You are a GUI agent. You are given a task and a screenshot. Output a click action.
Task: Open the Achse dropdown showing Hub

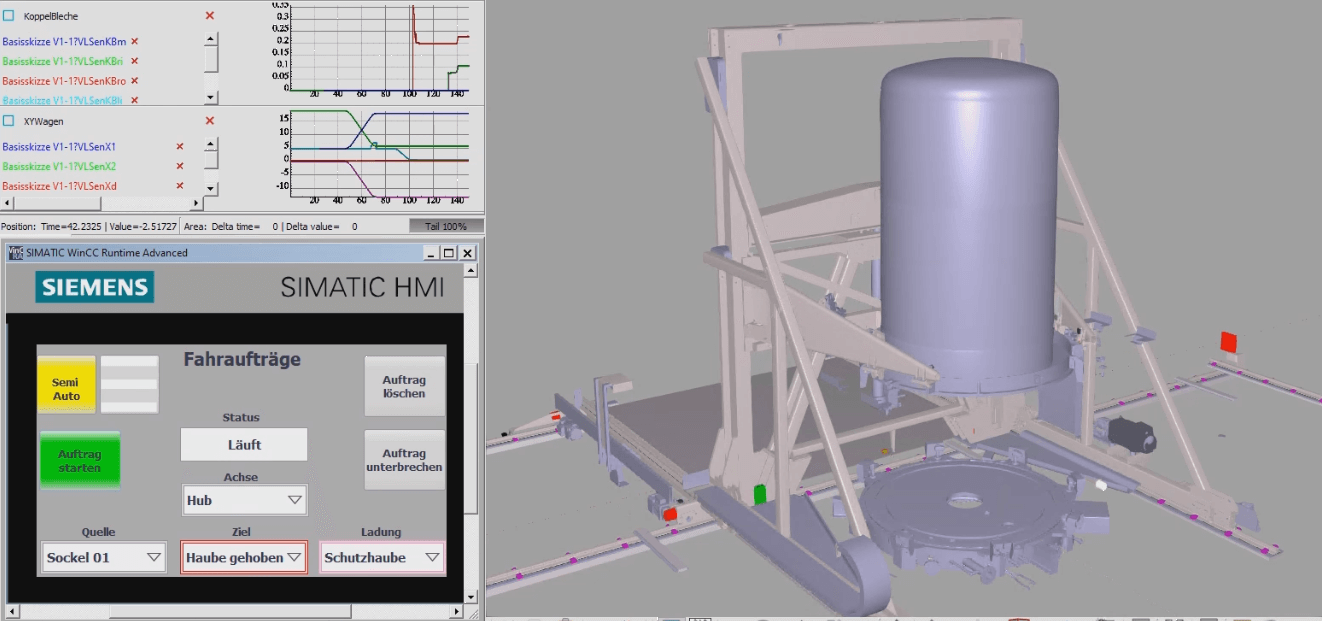pyautogui.click(x=245, y=500)
